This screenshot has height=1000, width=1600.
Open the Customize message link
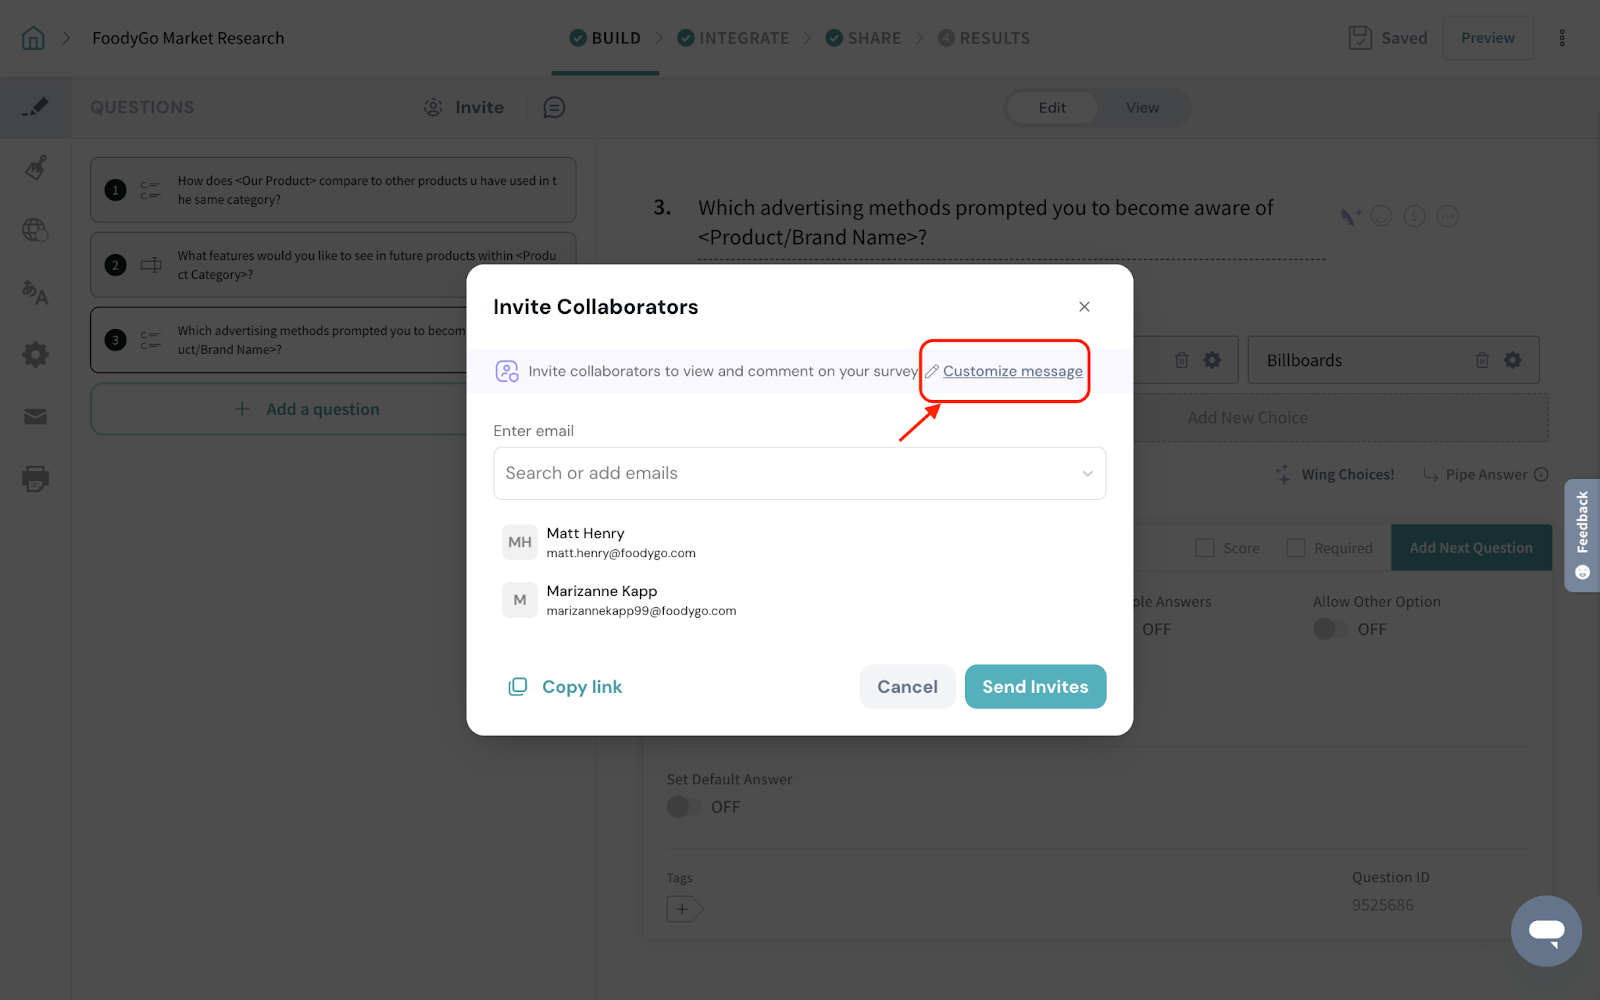(x=1012, y=371)
